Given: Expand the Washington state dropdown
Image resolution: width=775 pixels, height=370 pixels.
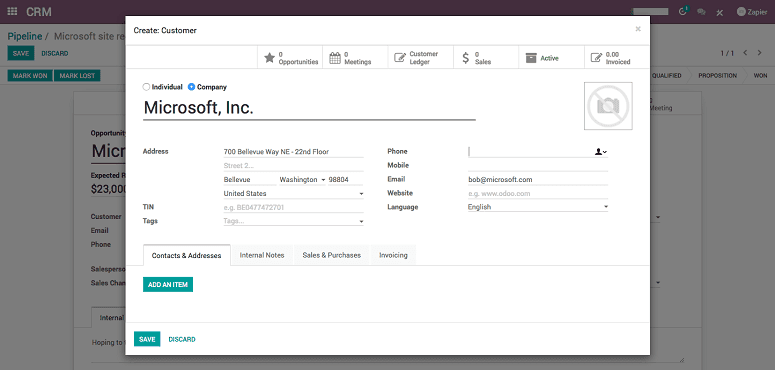Looking at the screenshot, I should 302,180.
